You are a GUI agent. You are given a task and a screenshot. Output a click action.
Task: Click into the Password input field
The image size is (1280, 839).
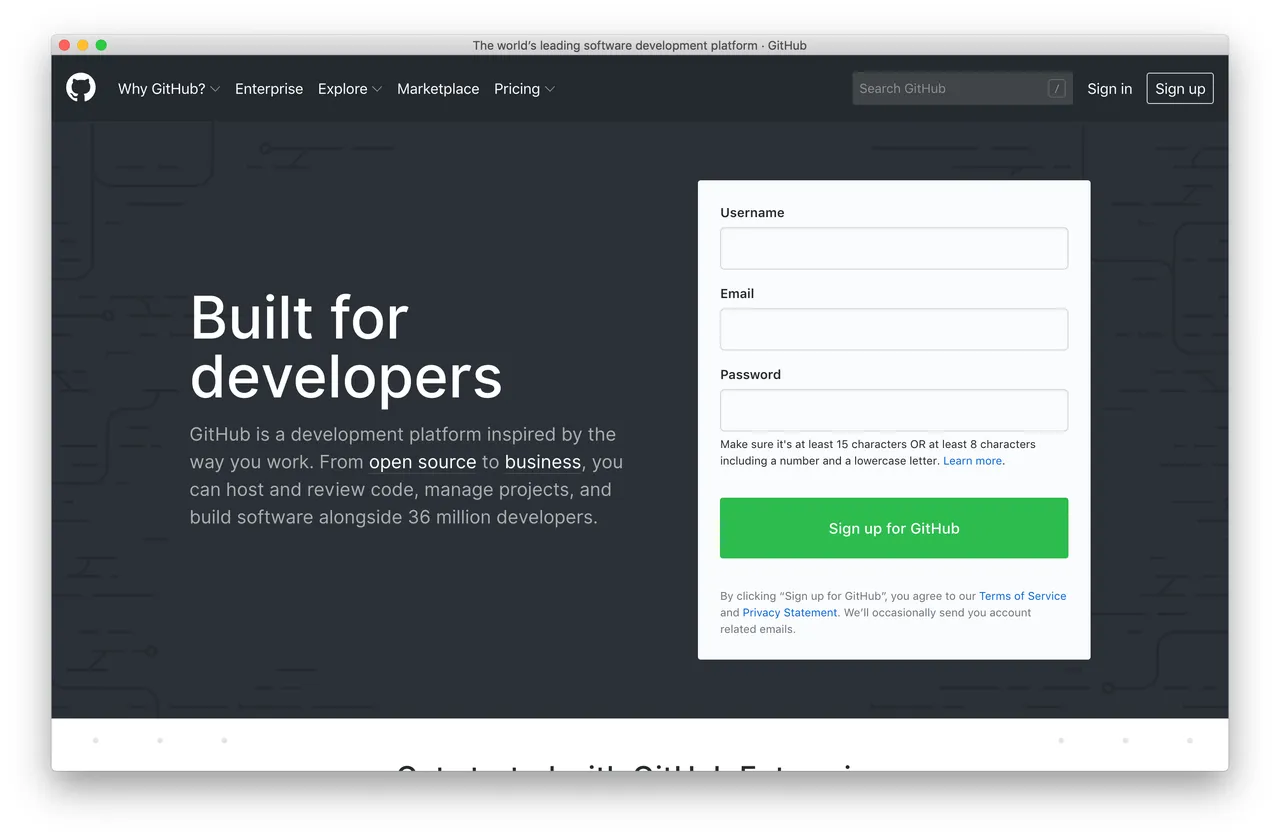[894, 410]
